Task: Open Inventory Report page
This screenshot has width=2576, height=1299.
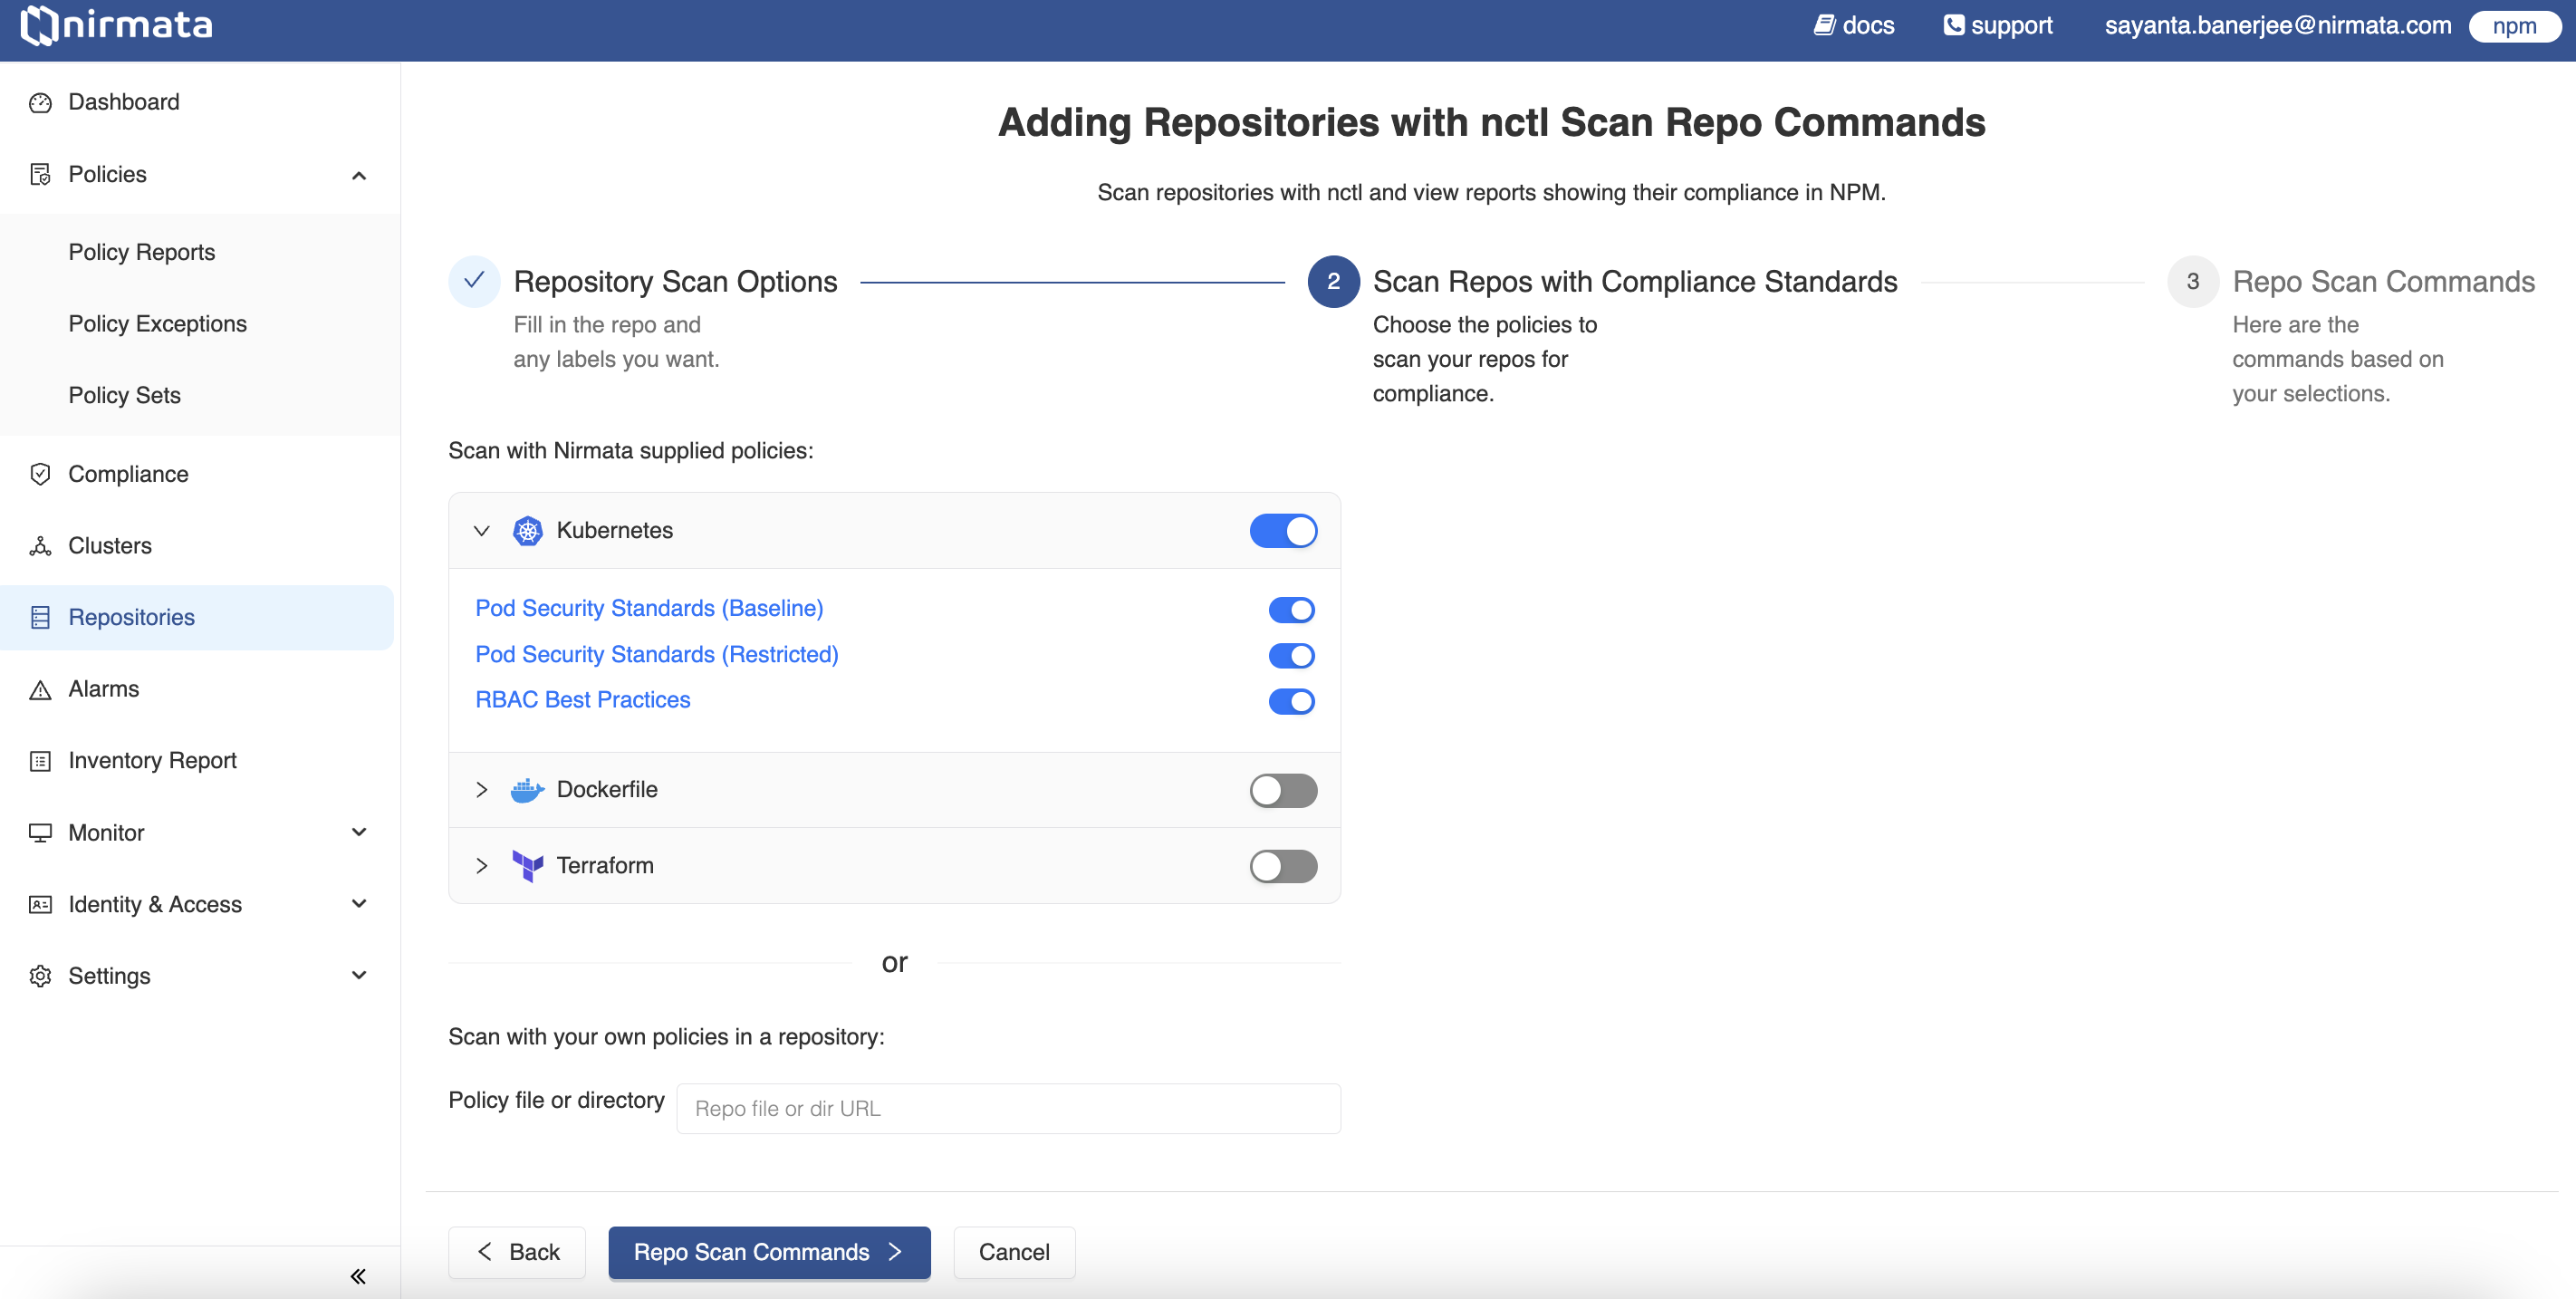Action: 152,761
